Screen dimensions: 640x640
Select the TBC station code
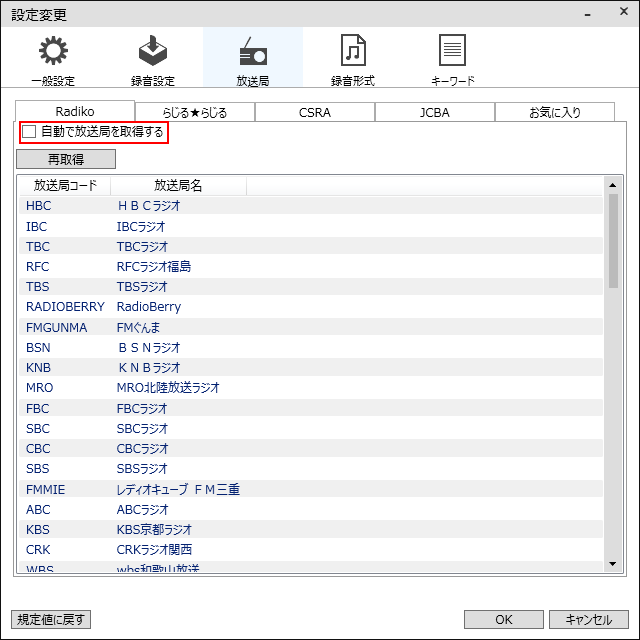(x=38, y=247)
